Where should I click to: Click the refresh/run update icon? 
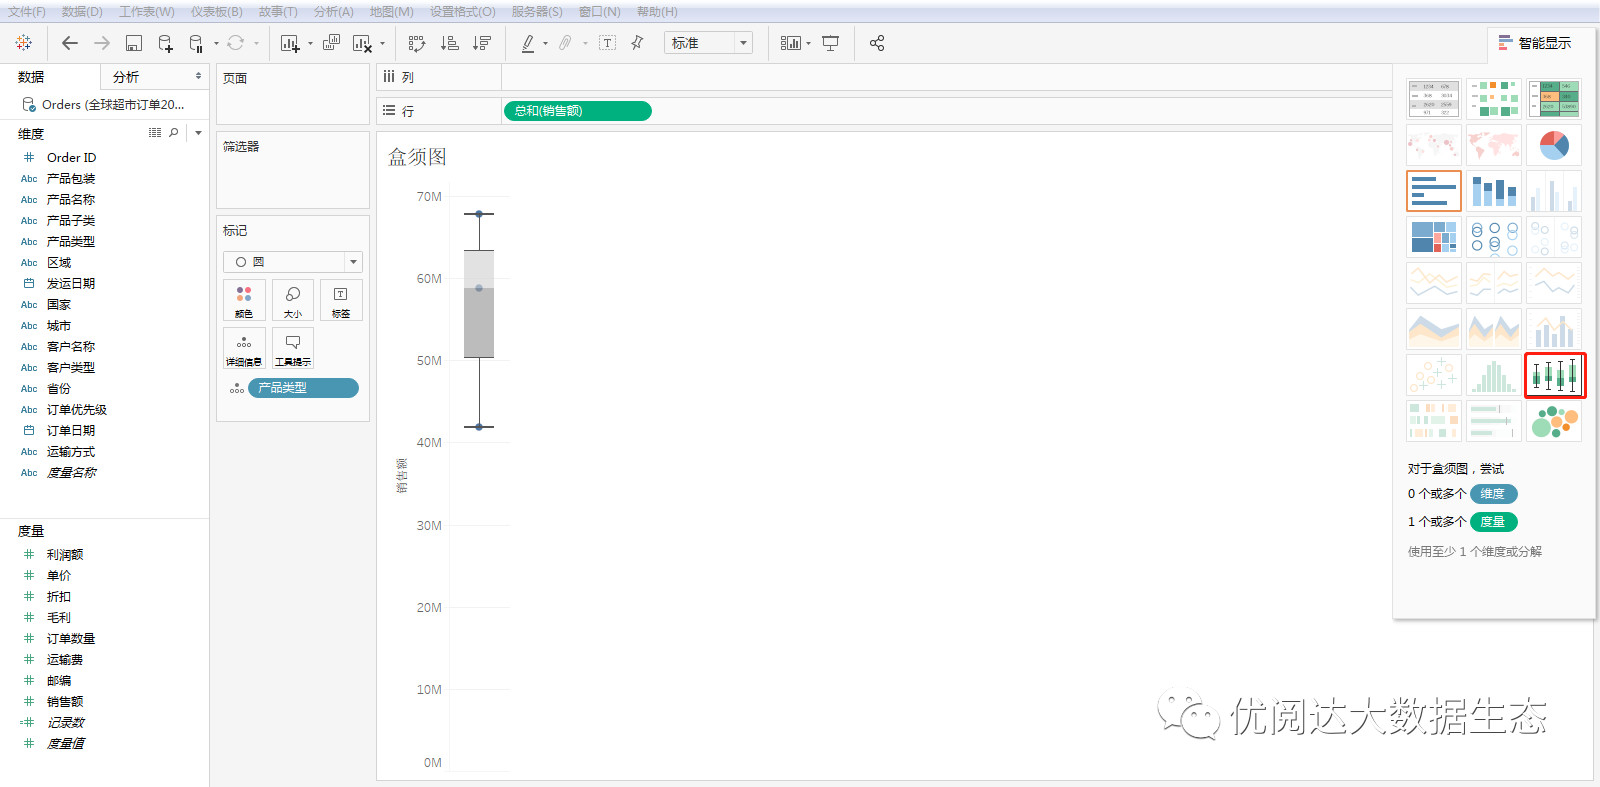(x=236, y=43)
